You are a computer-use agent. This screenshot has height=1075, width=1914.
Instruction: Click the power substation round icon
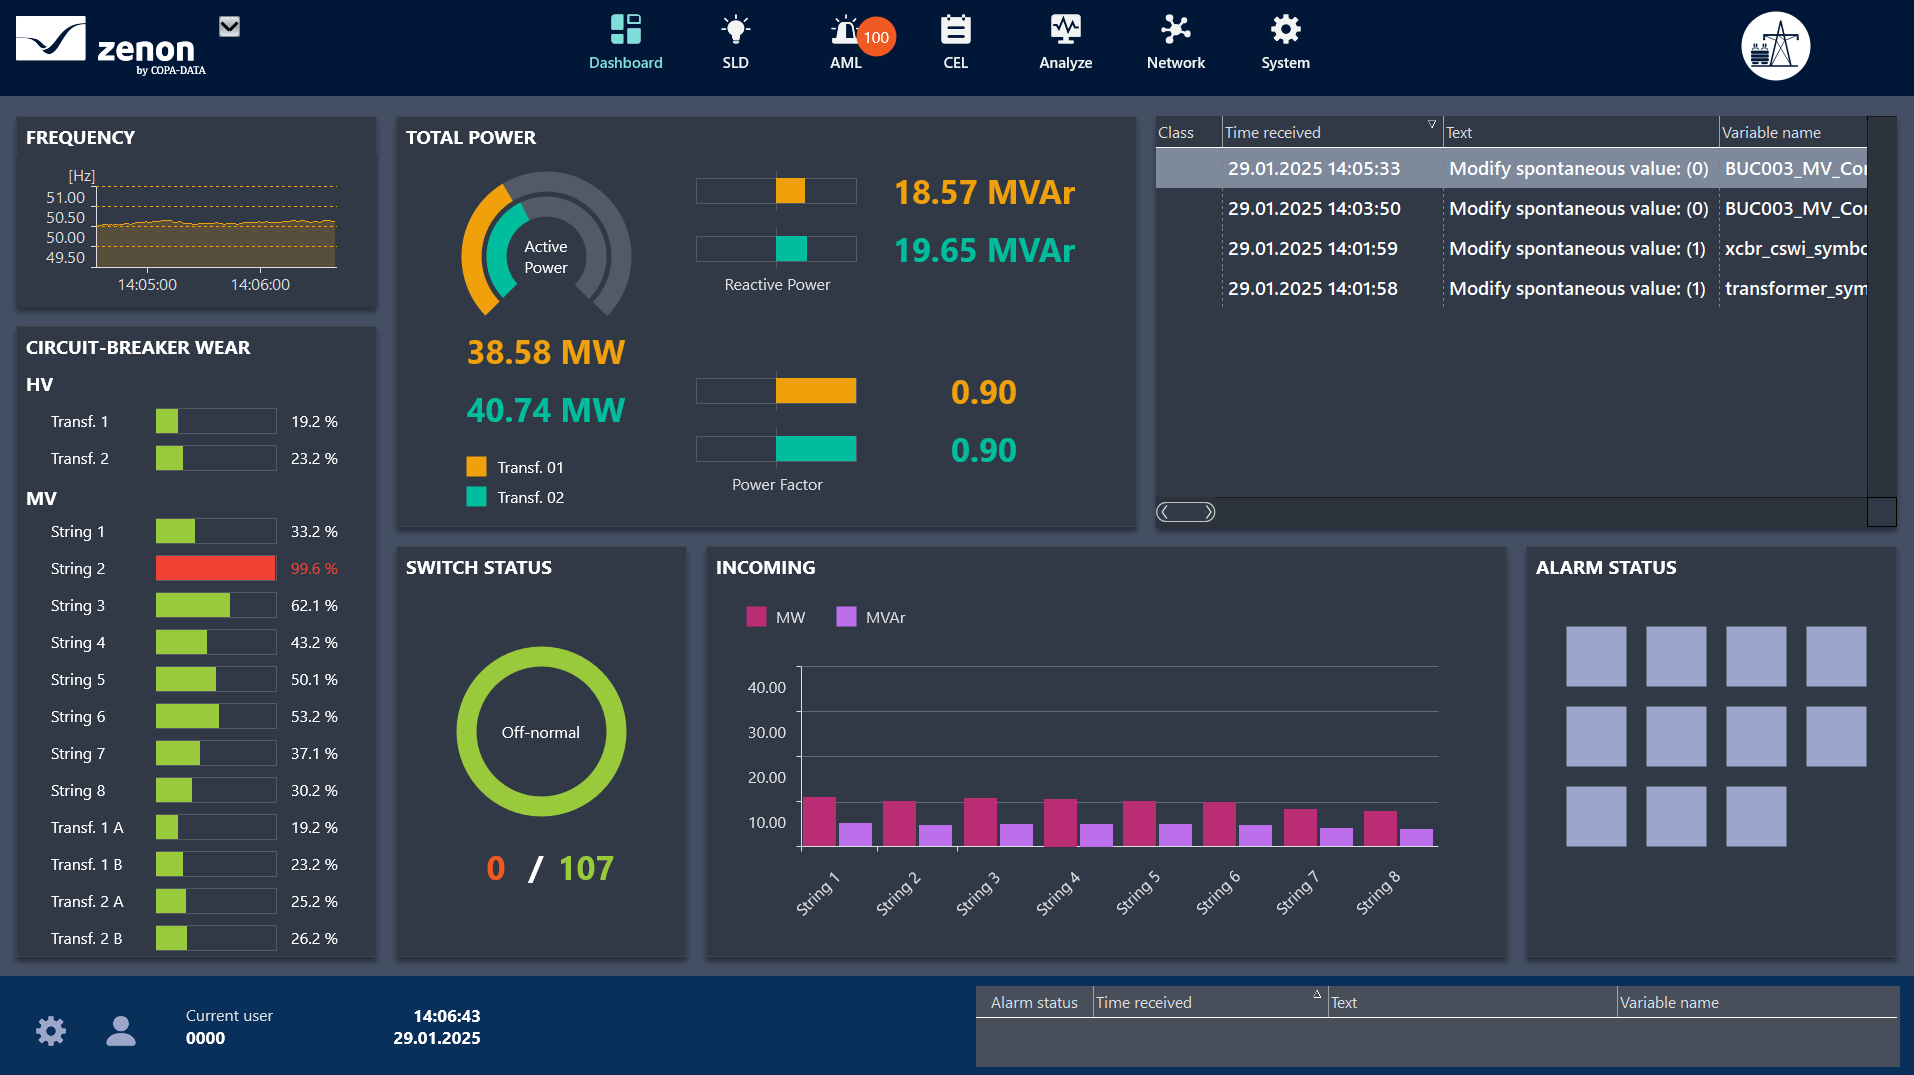1776,46
